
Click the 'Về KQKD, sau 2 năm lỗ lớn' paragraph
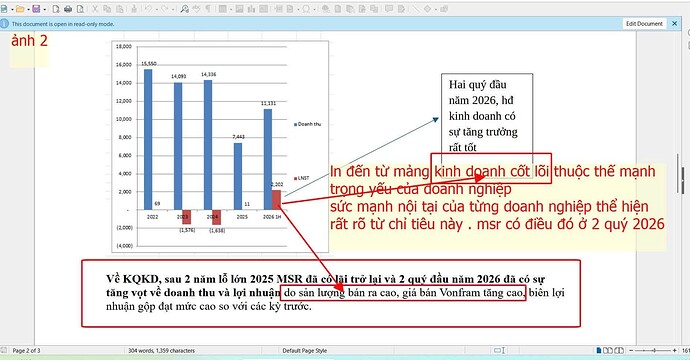335,292
